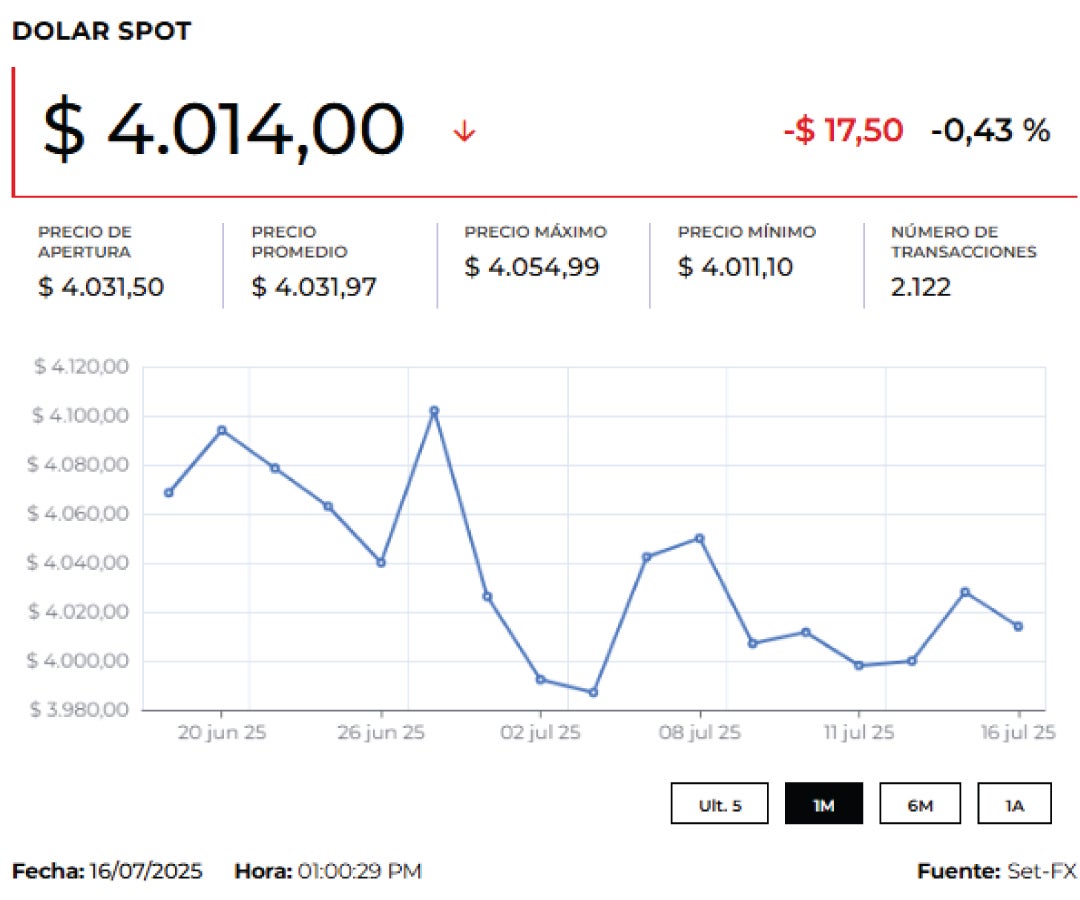
Task: Click the lowest data point on the chart
Action: pos(593,692)
